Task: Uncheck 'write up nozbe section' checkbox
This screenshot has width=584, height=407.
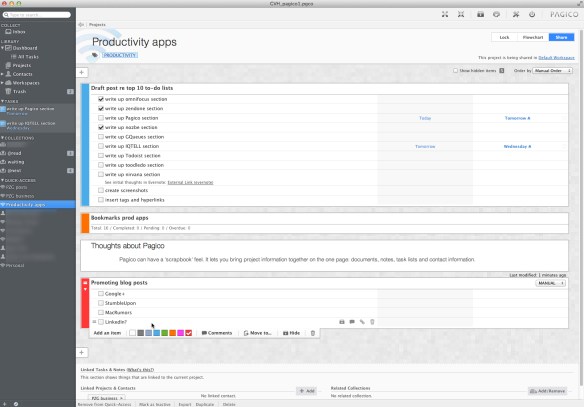Action: point(101,127)
